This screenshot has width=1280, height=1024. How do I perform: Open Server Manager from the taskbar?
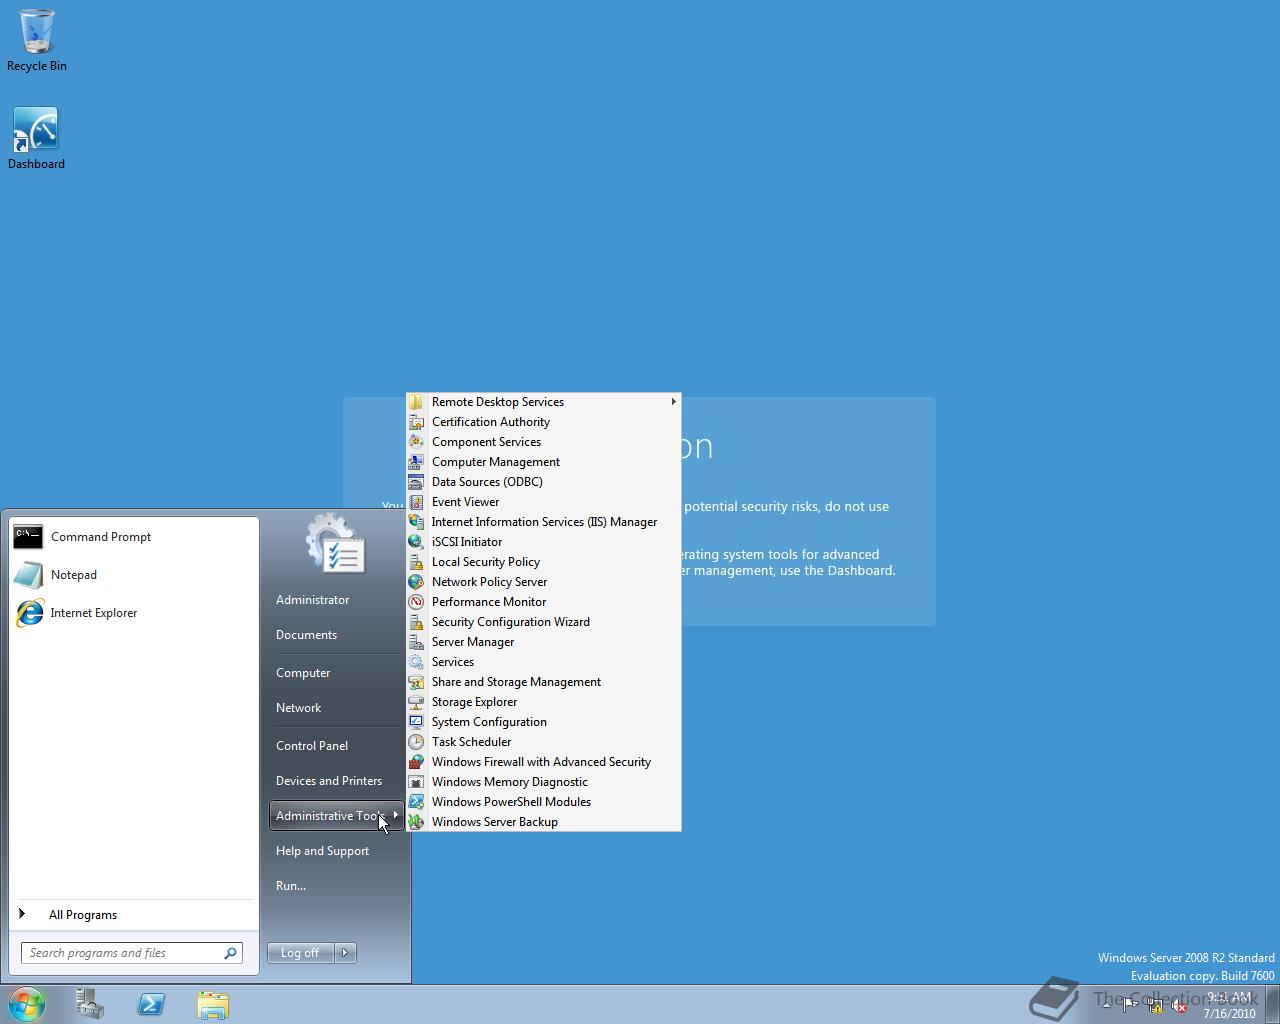coord(89,1004)
